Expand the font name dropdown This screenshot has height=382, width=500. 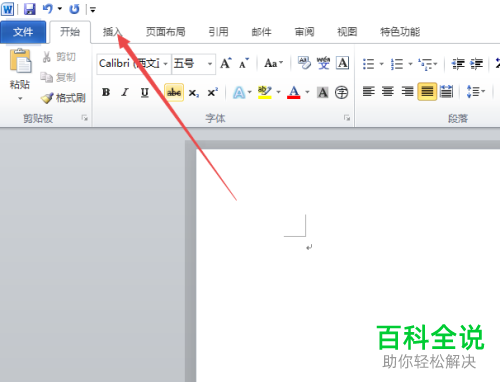[165, 64]
